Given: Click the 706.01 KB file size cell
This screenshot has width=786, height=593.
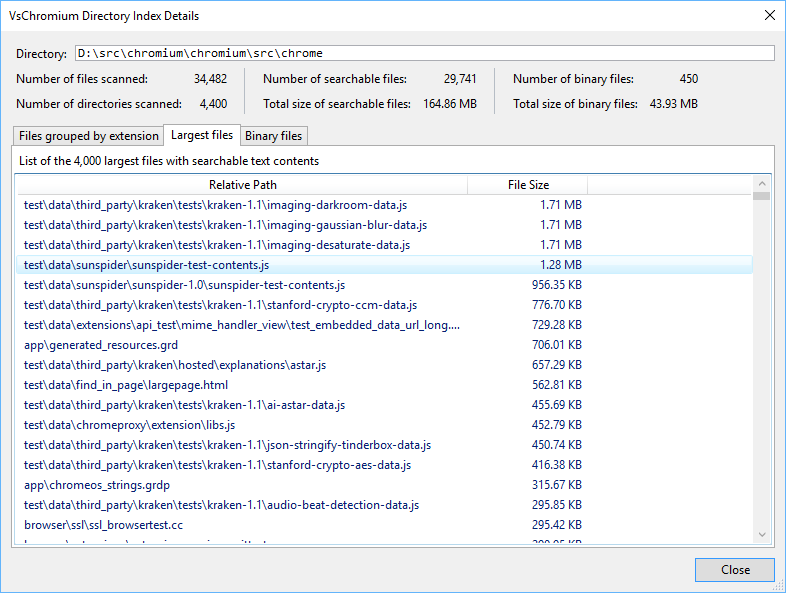Looking at the screenshot, I should [x=556, y=345].
